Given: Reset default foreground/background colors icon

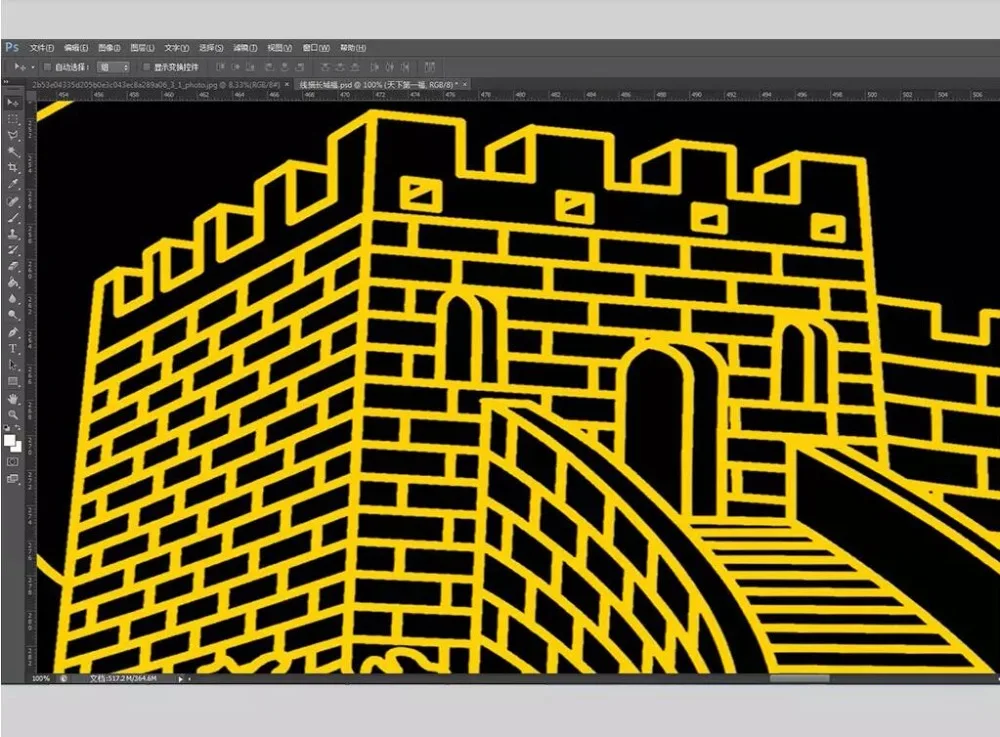Looking at the screenshot, I should coord(6,428).
